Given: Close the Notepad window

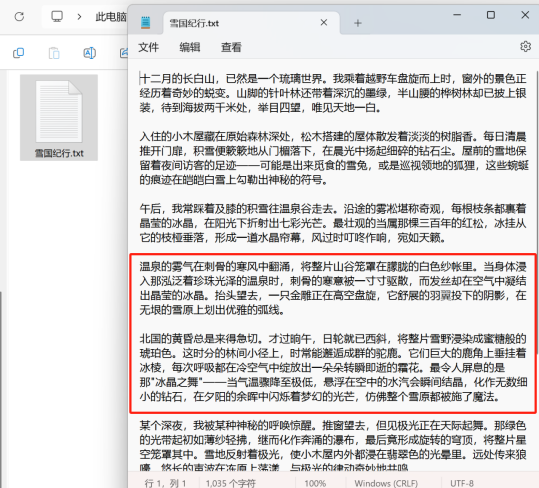Looking at the screenshot, I should click(525, 15).
